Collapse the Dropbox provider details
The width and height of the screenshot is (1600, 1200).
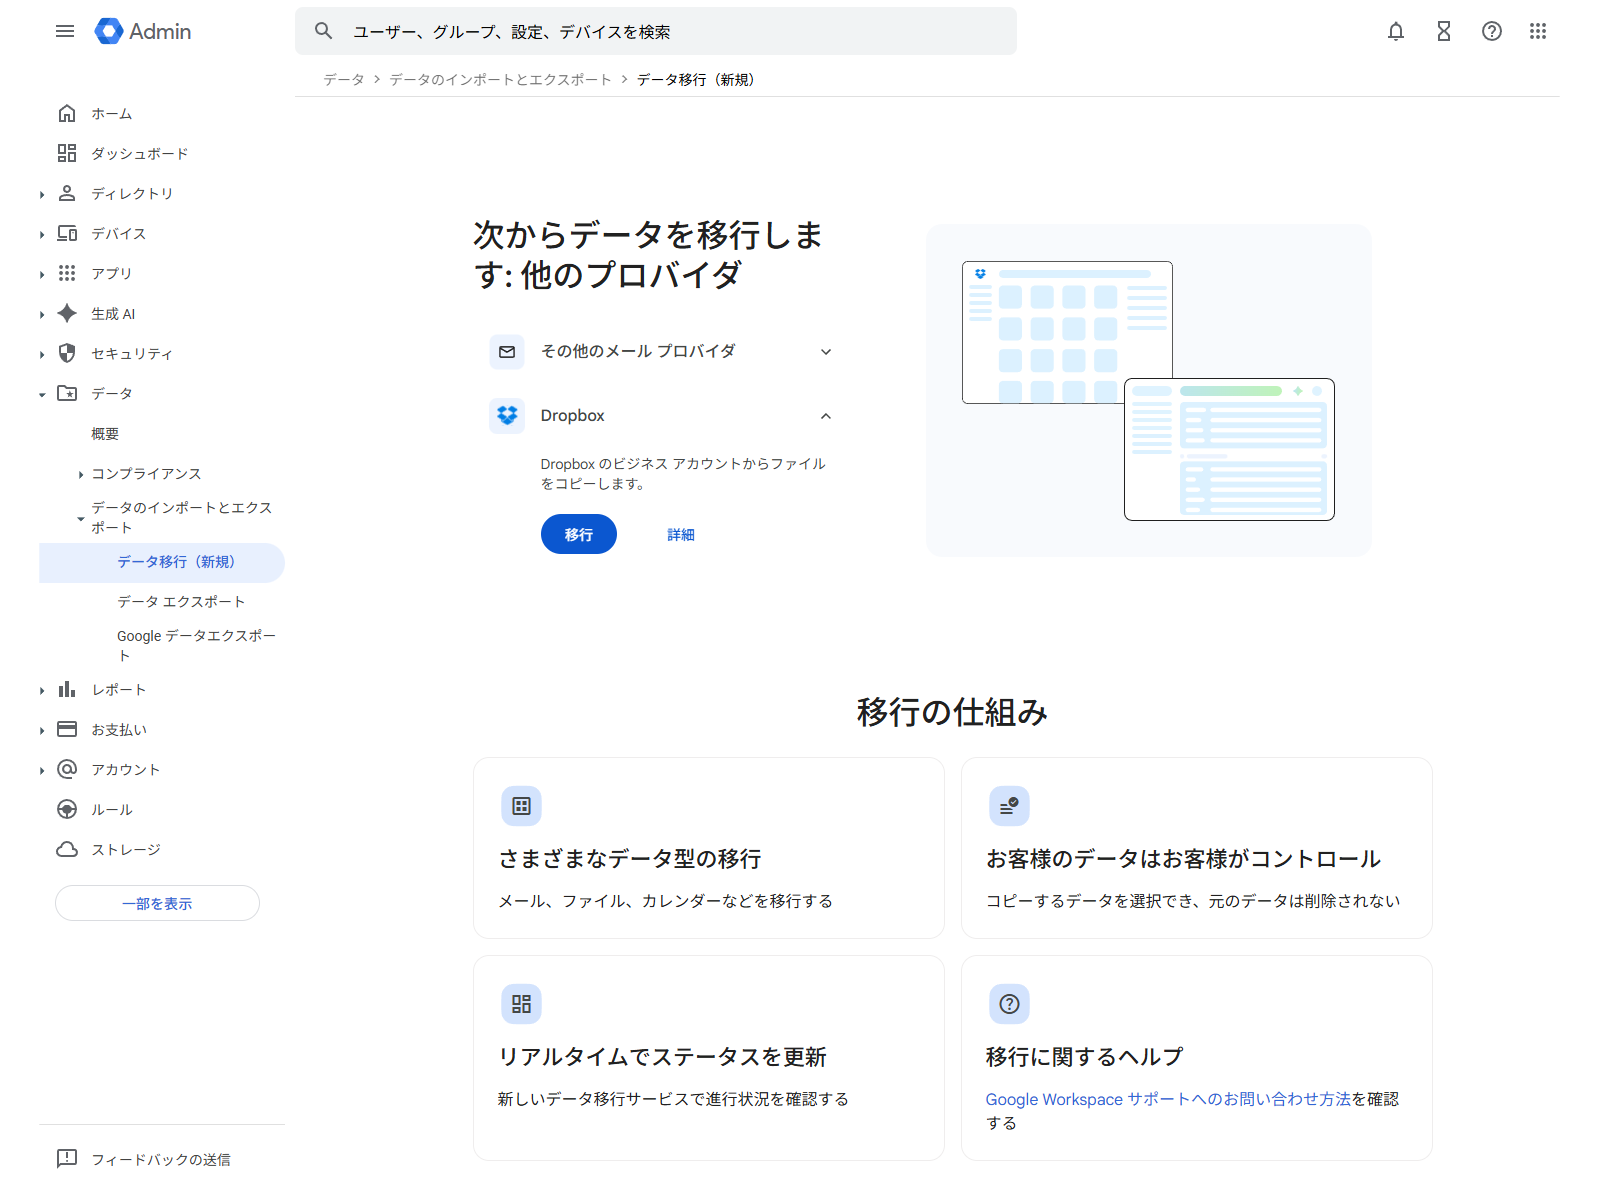(x=825, y=415)
